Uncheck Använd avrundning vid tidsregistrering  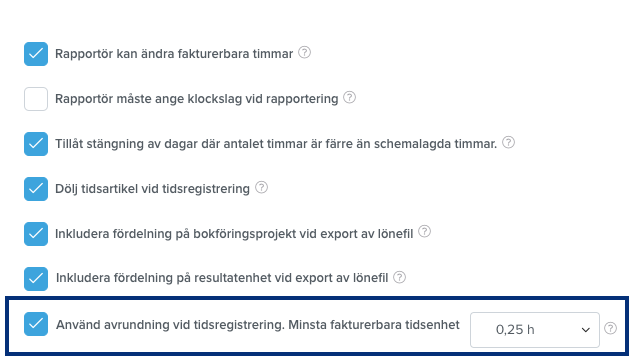pyautogui.click(x=36, y=324)
